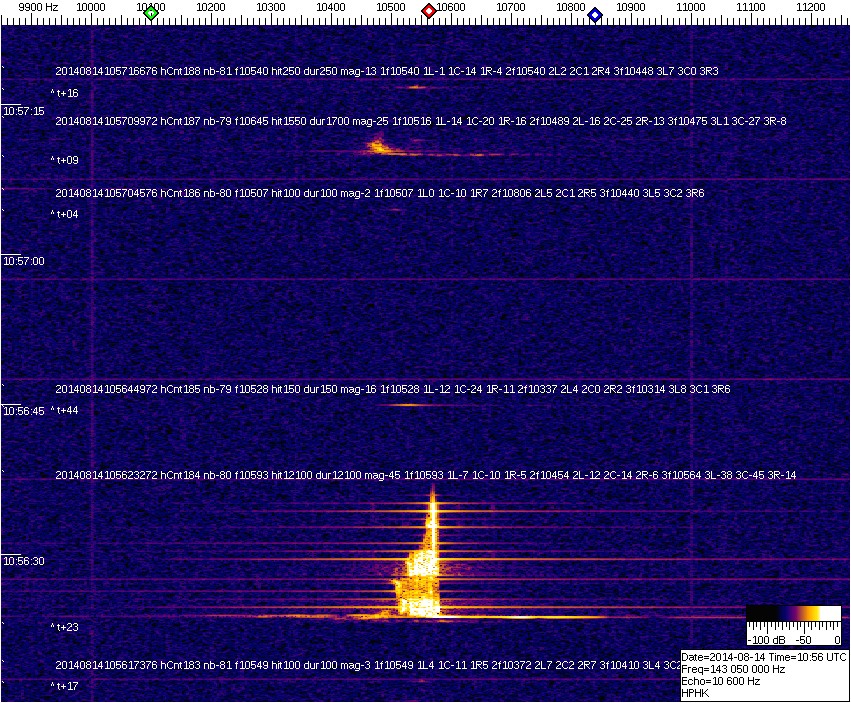Screen dimensions: 851x703
Task: Select the 10:56:45 time label
Action: coord(24,411)
